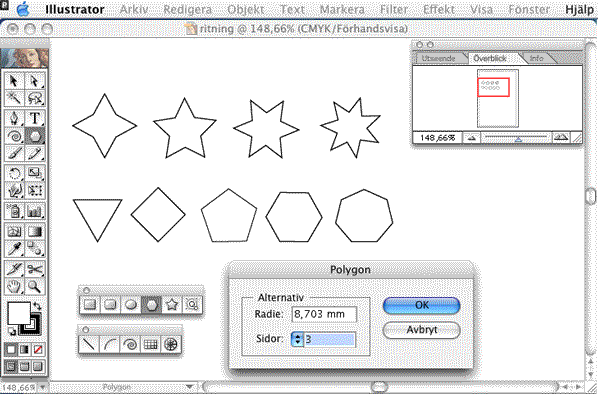Image resolution: width=598 pixels, height=395 pixels.
Task: Click the navigator zoom in button
Action: pos(561,138)
